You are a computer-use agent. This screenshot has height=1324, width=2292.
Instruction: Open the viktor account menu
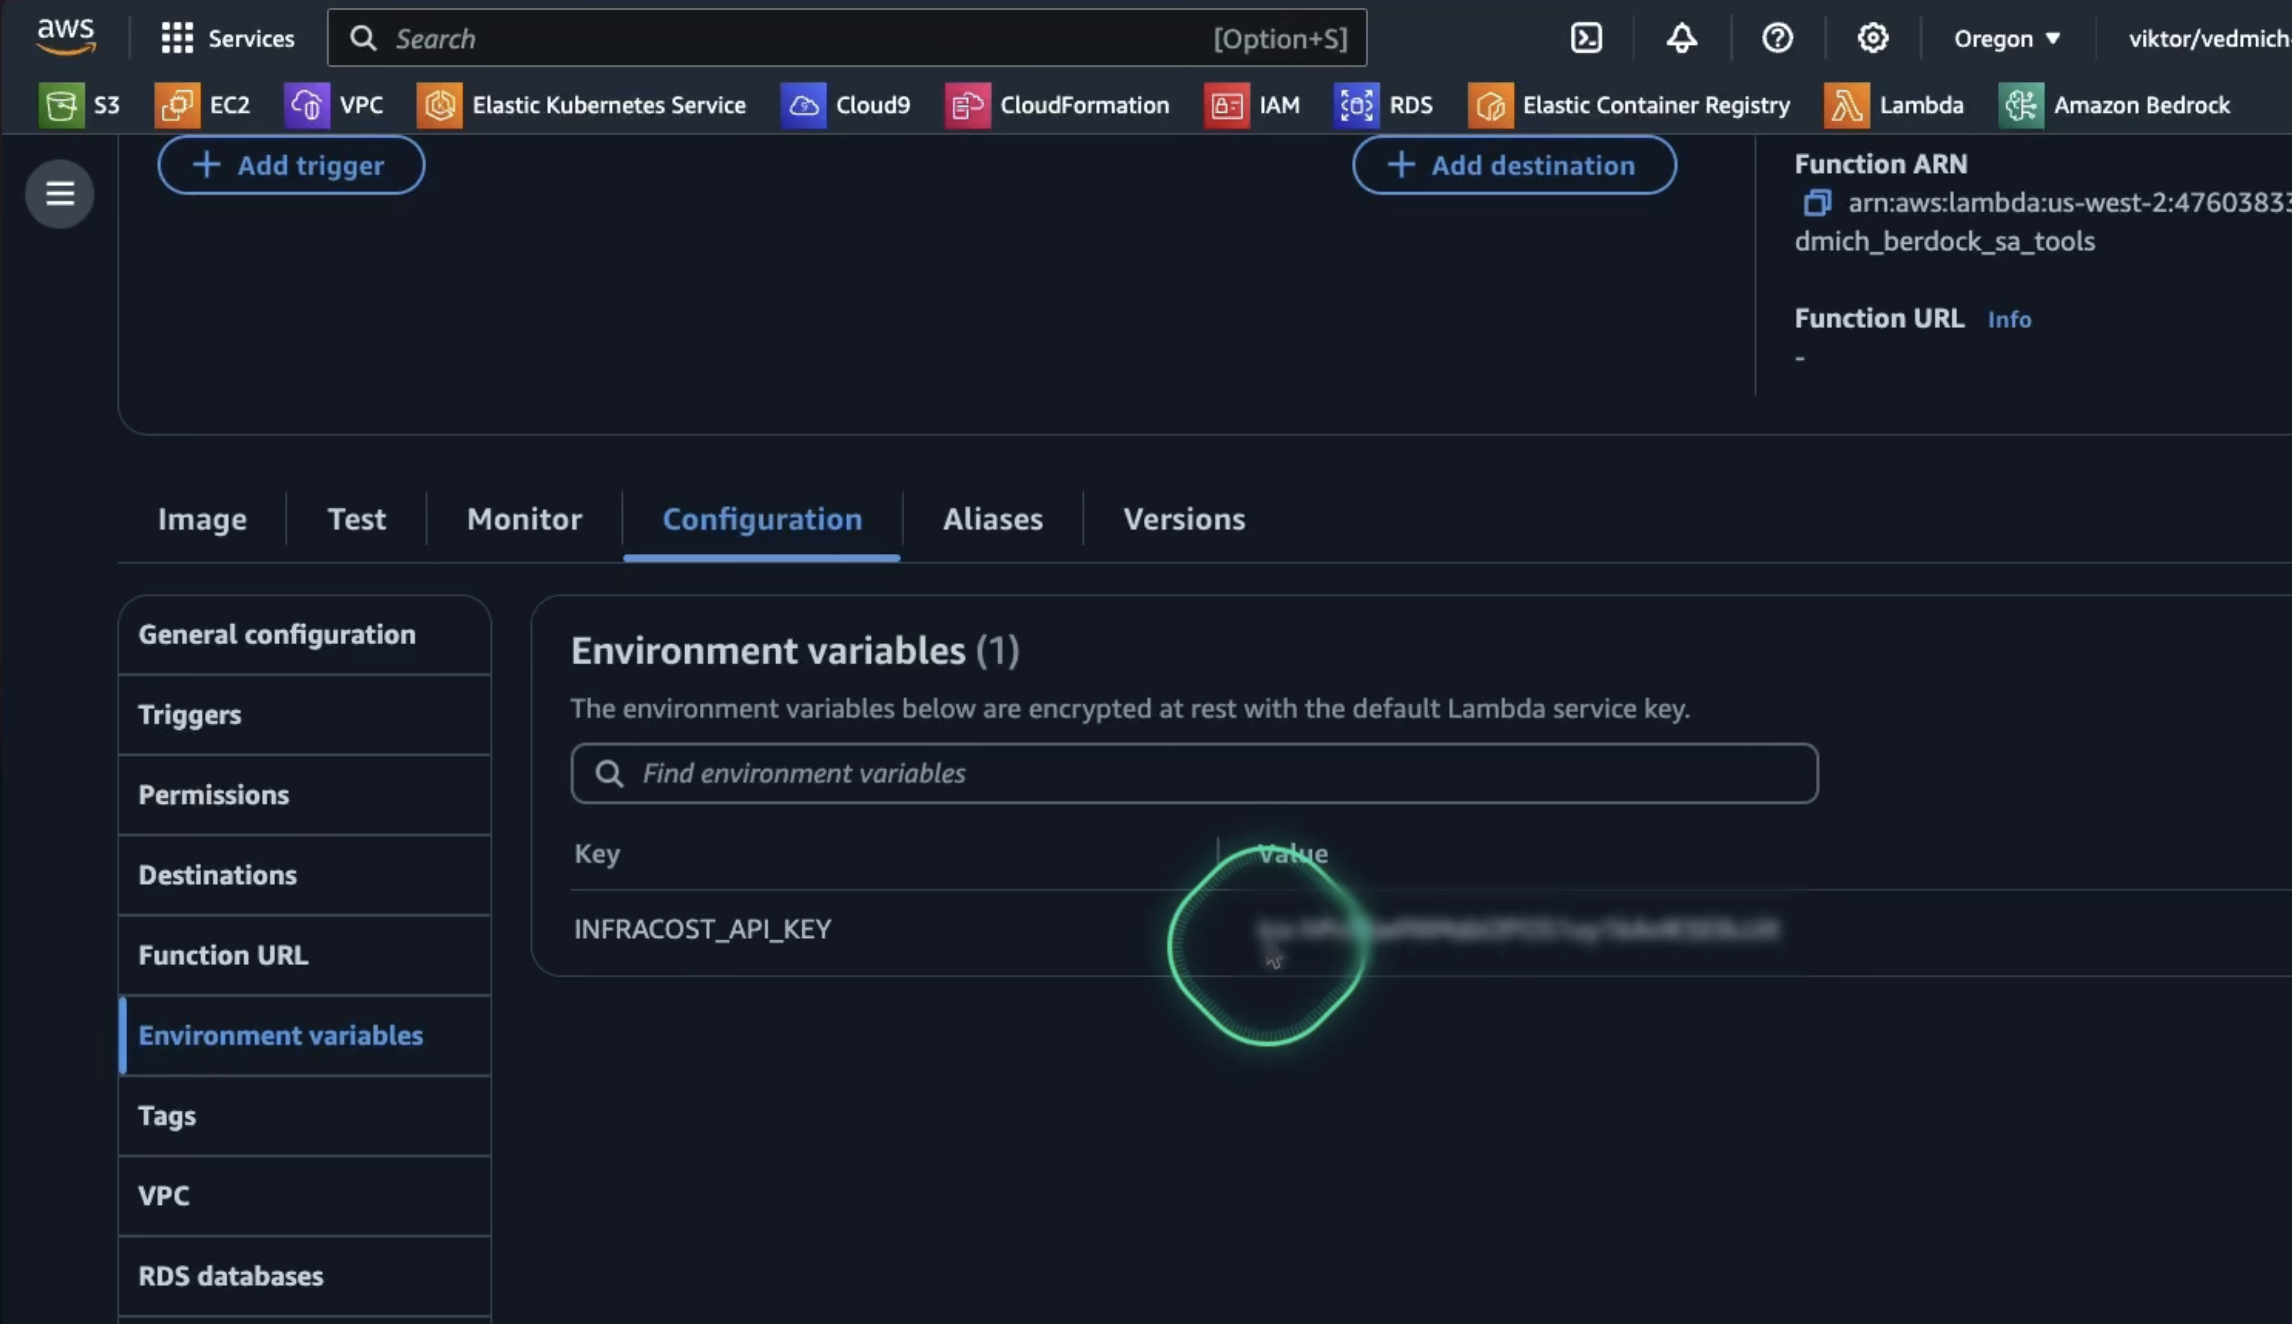click(x=2208, y=38)
